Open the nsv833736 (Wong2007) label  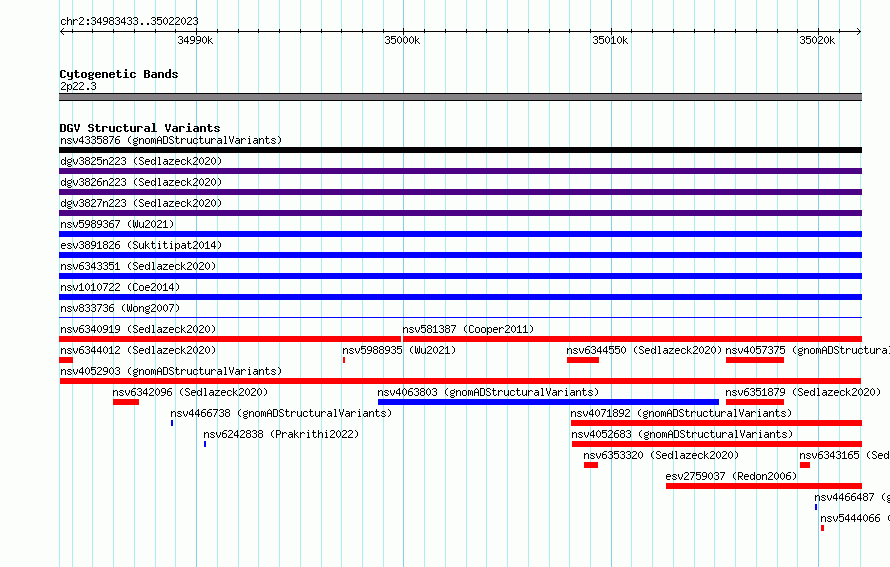coord(120,308)
